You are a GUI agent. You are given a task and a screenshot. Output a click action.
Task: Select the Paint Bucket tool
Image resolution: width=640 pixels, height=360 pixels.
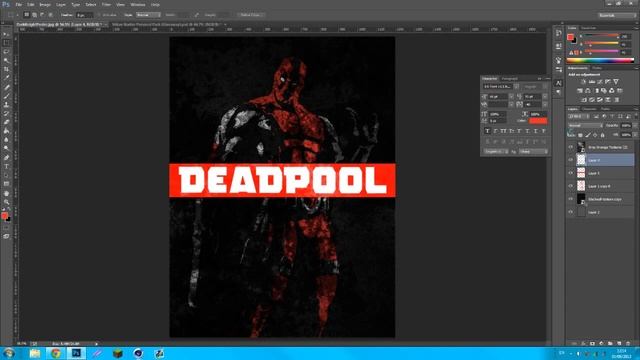pos(6,131)
